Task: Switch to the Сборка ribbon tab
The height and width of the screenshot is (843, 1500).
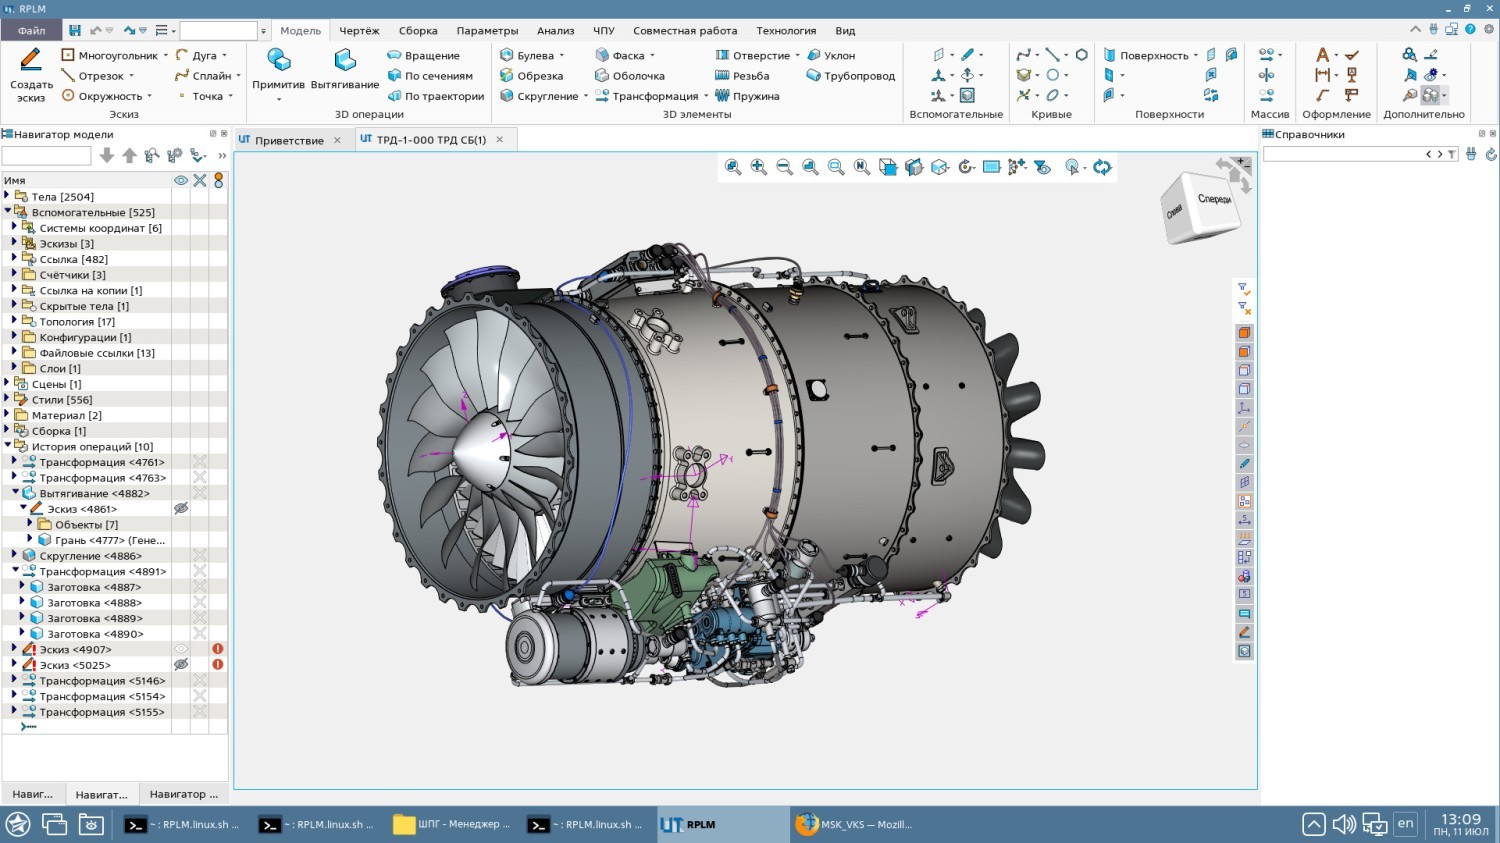Action: 418,31
